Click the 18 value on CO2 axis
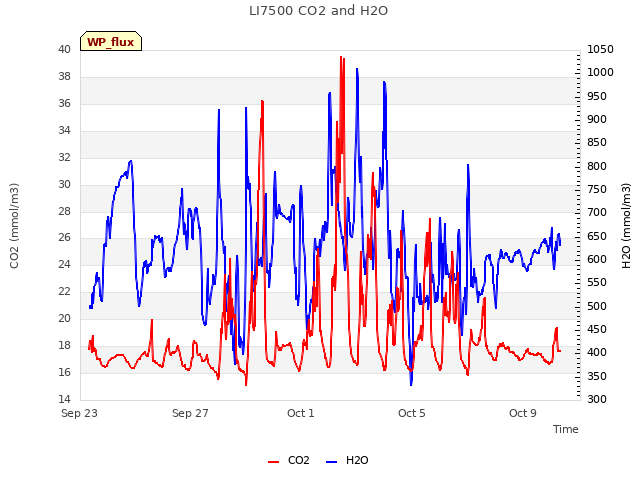Image resolution: width=640 pixels, height=480 pixels. point(64,345)
